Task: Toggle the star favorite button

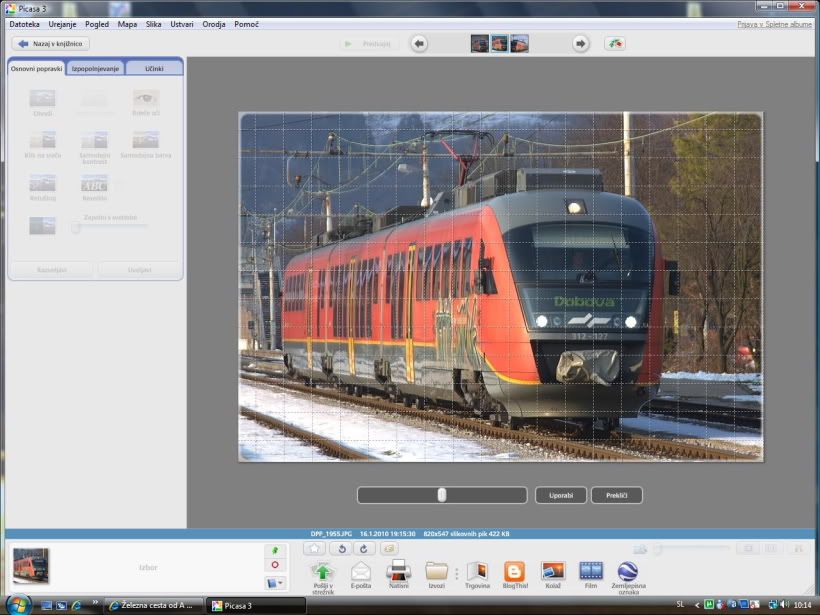Action: [314, 548]
